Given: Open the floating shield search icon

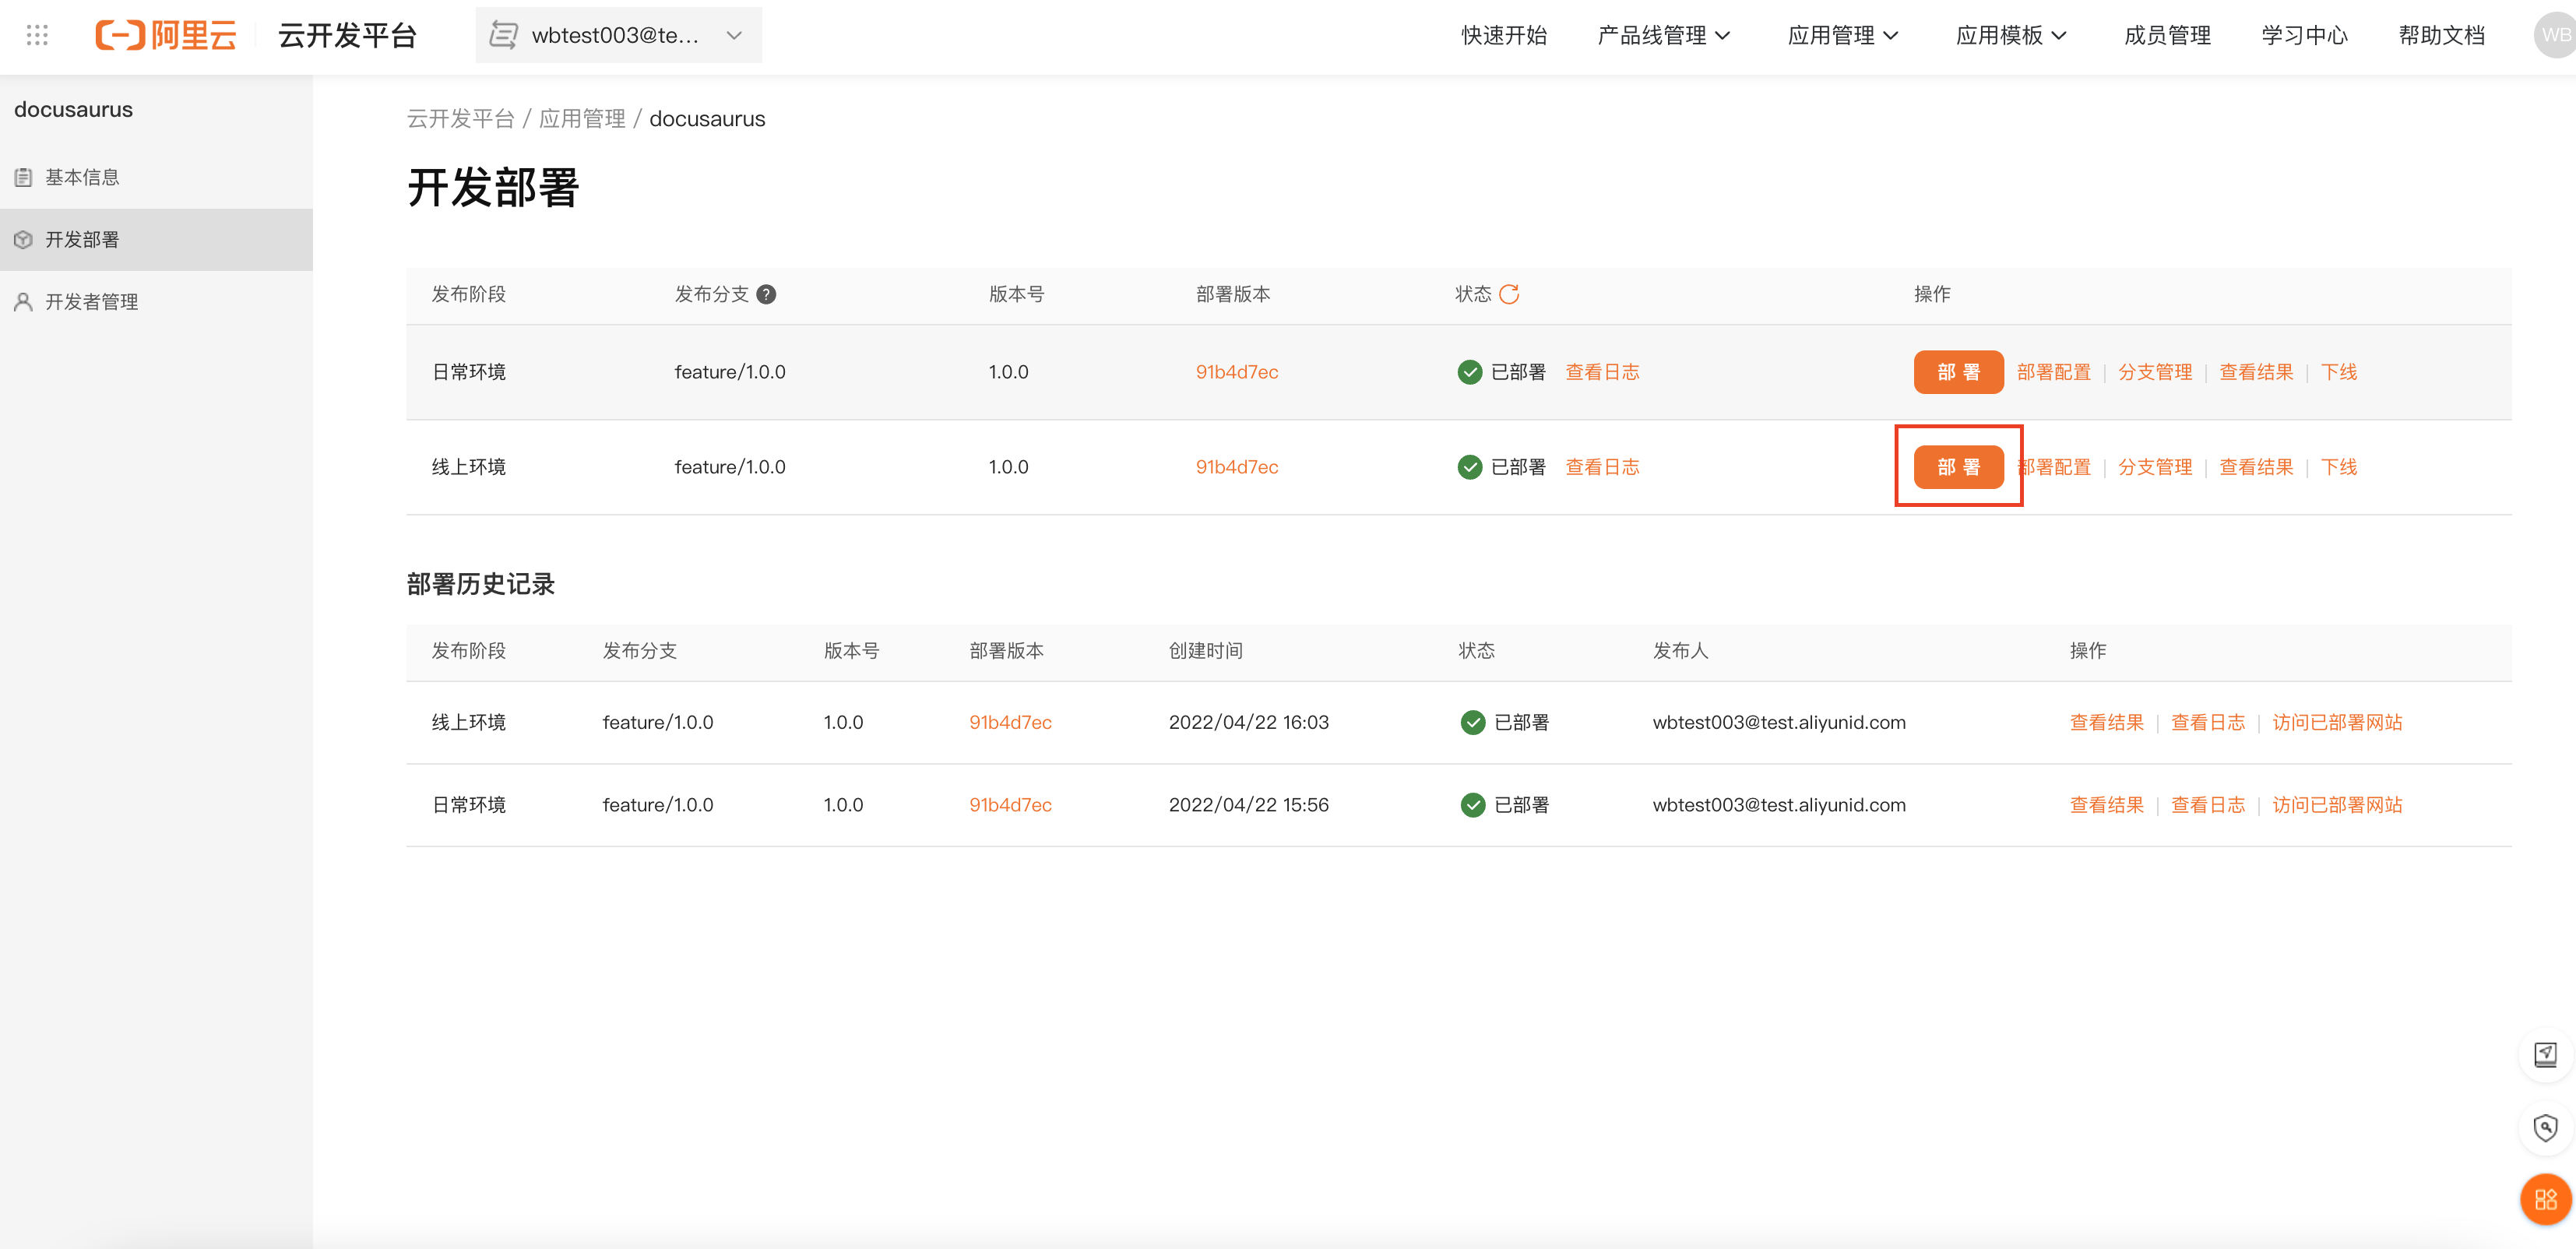Looking at the screenshot, I should [2545, 1128].
